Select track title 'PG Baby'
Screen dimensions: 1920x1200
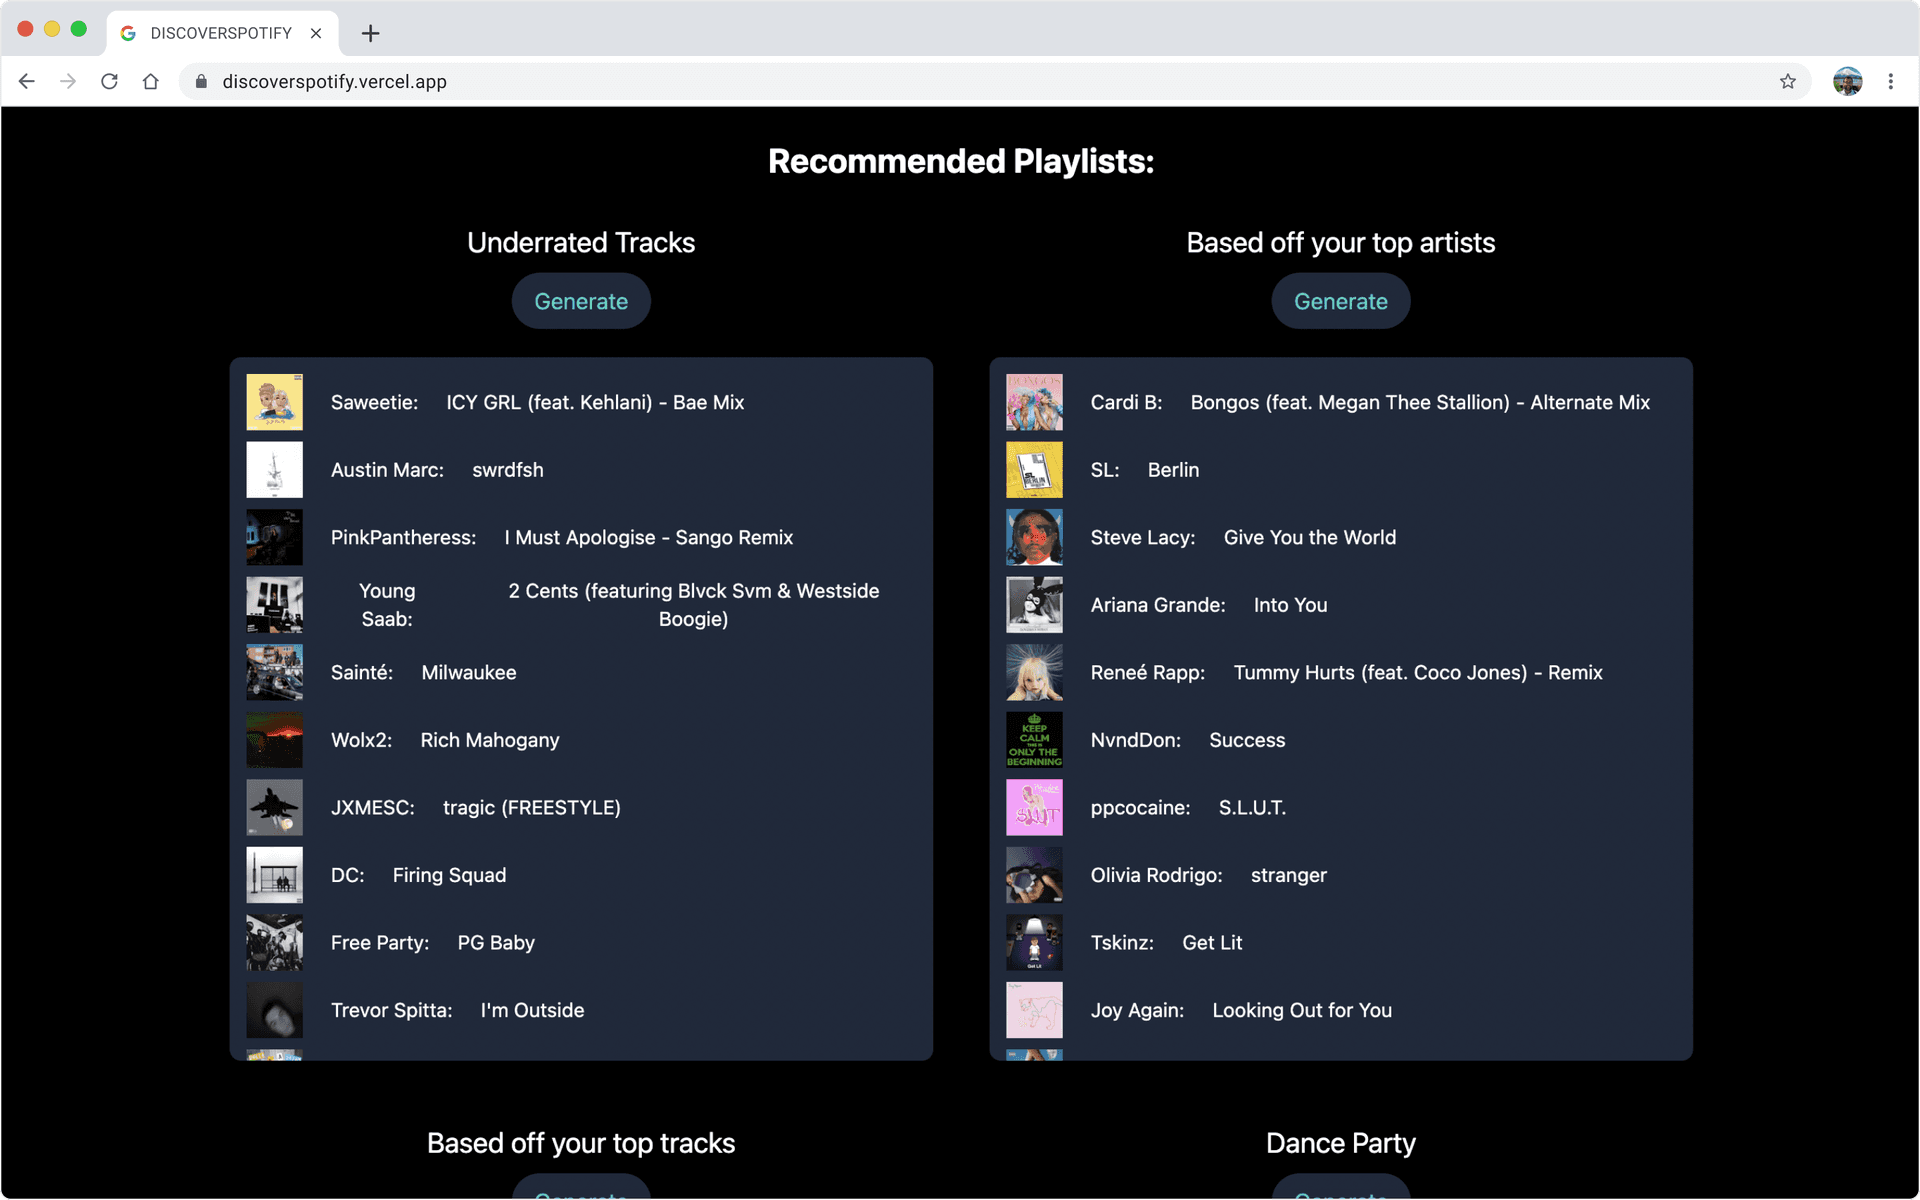496,942
